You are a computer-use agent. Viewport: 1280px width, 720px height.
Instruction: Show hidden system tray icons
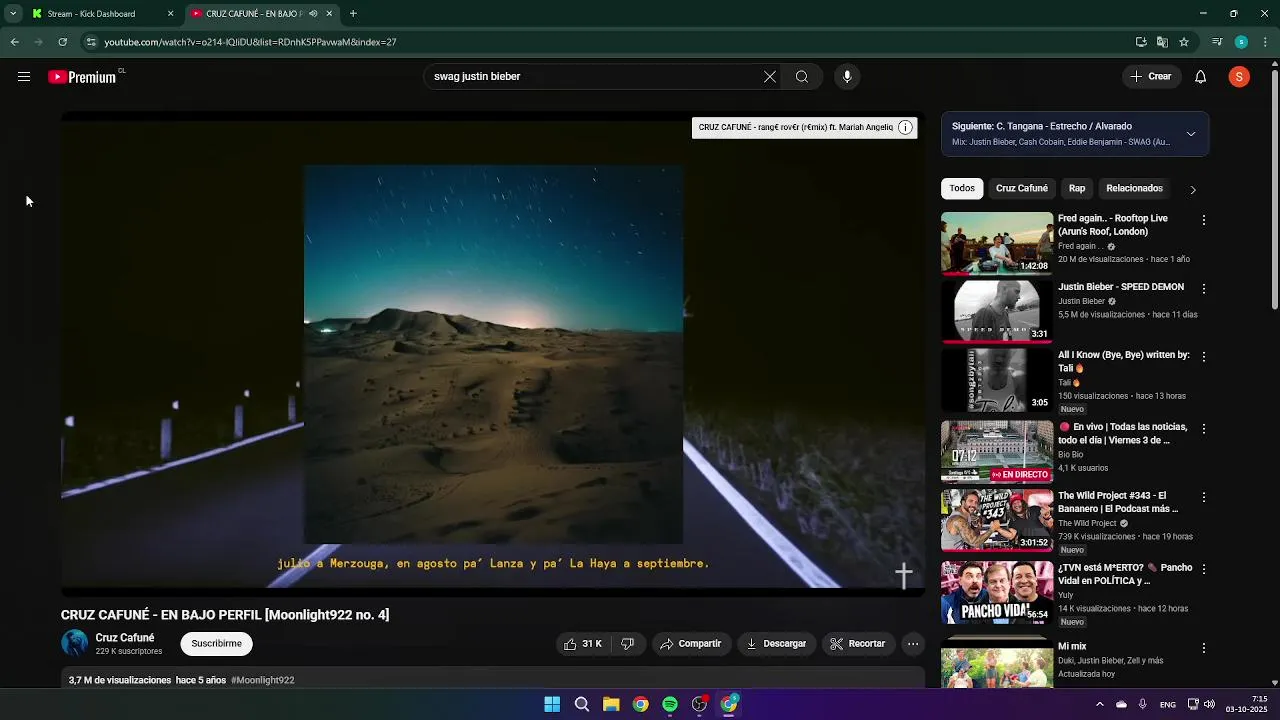click(1099, 704)
